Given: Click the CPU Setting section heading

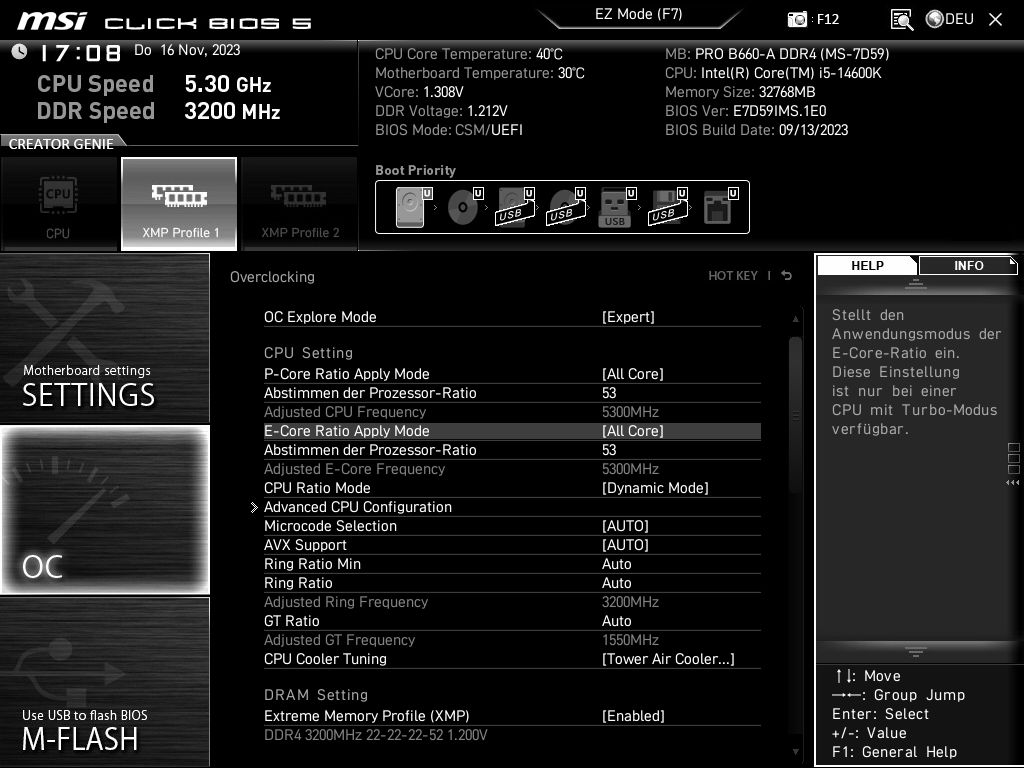Looking at the screenshot, I should [x=308, y=353].
